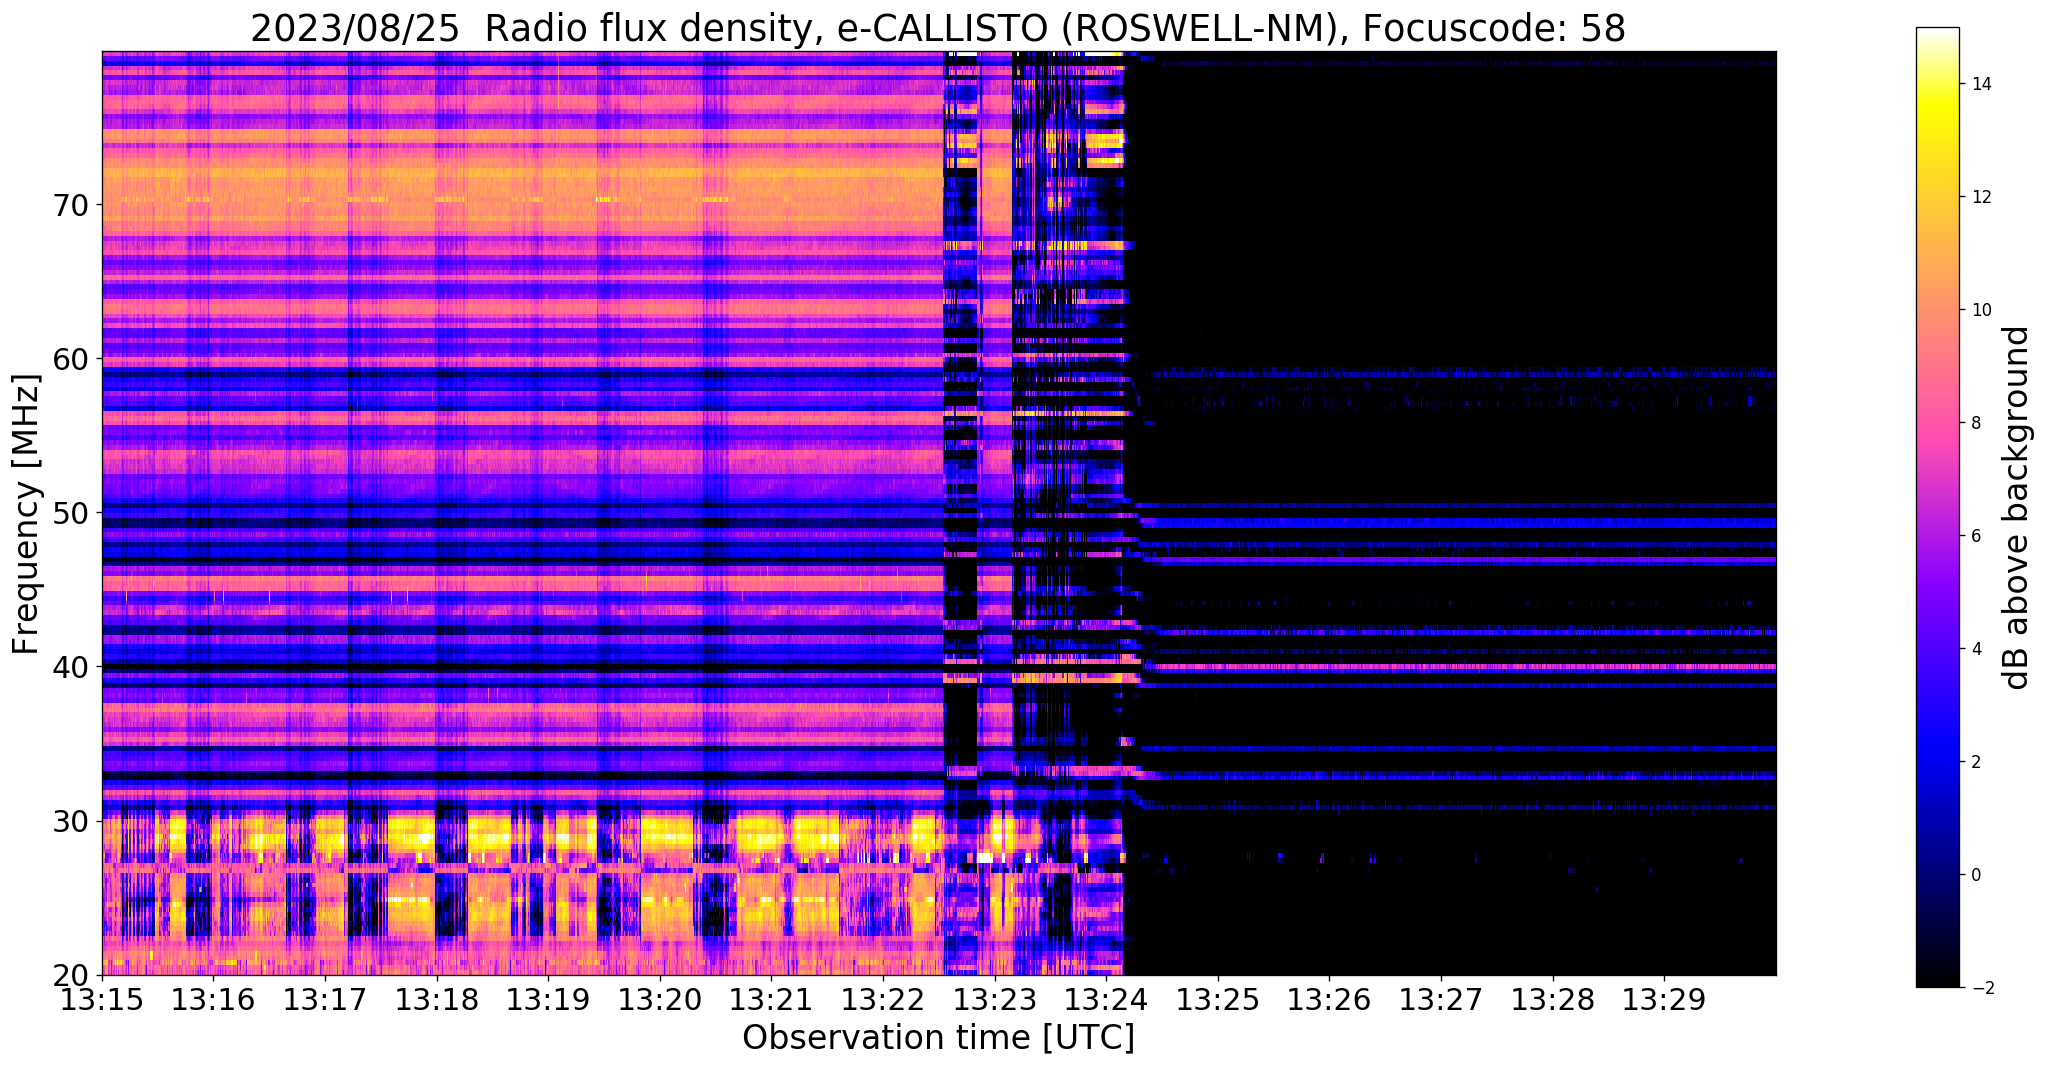Viewport: 2047px width, 1067px height.
Task: Click the blue 50 MHz line at 13:26
Action: 1329,522
